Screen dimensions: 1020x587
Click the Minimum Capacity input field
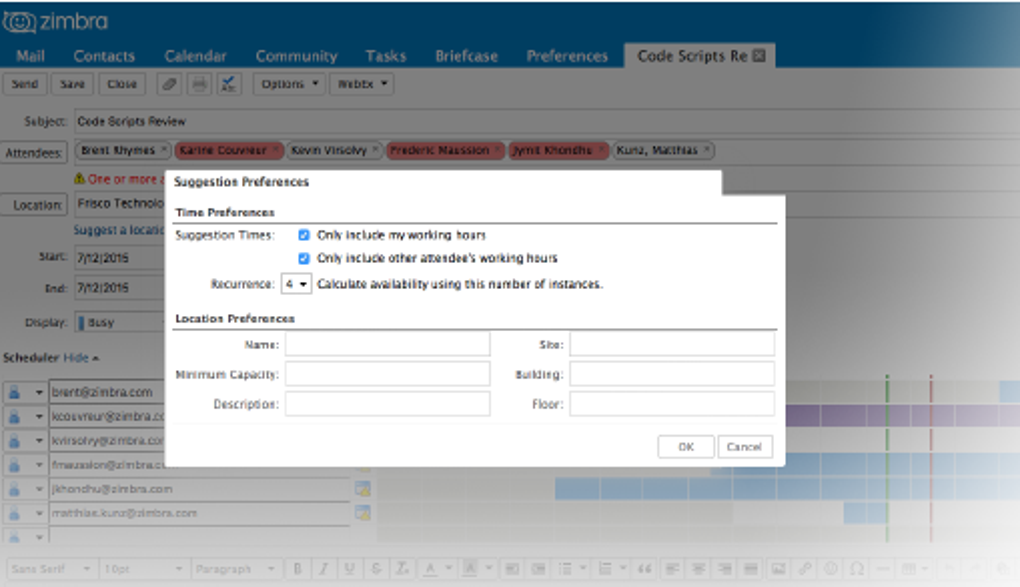pyautogui.click(x=387, y=374)
